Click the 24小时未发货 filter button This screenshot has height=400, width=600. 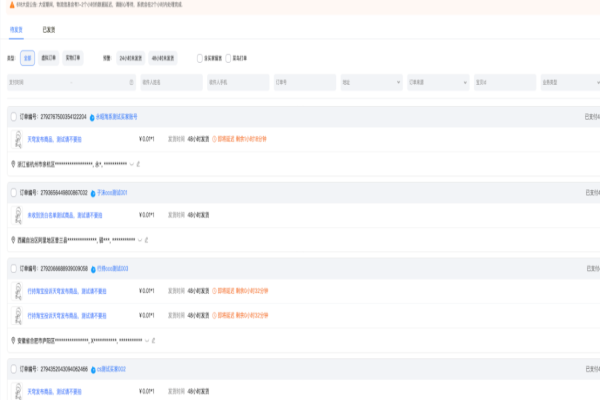pyautogui.click(x=130, y=57)
